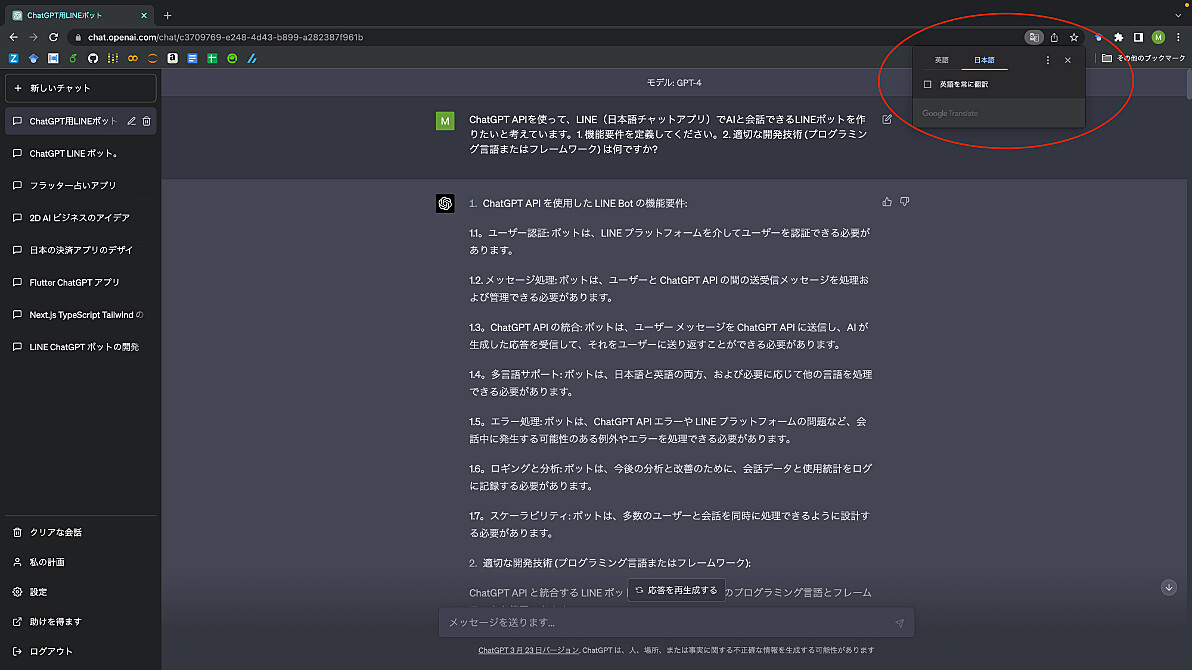This screenshot has height=670, width=1192.
Task: Start a chat with 新しいチャット button
Action: pos(81,88)
